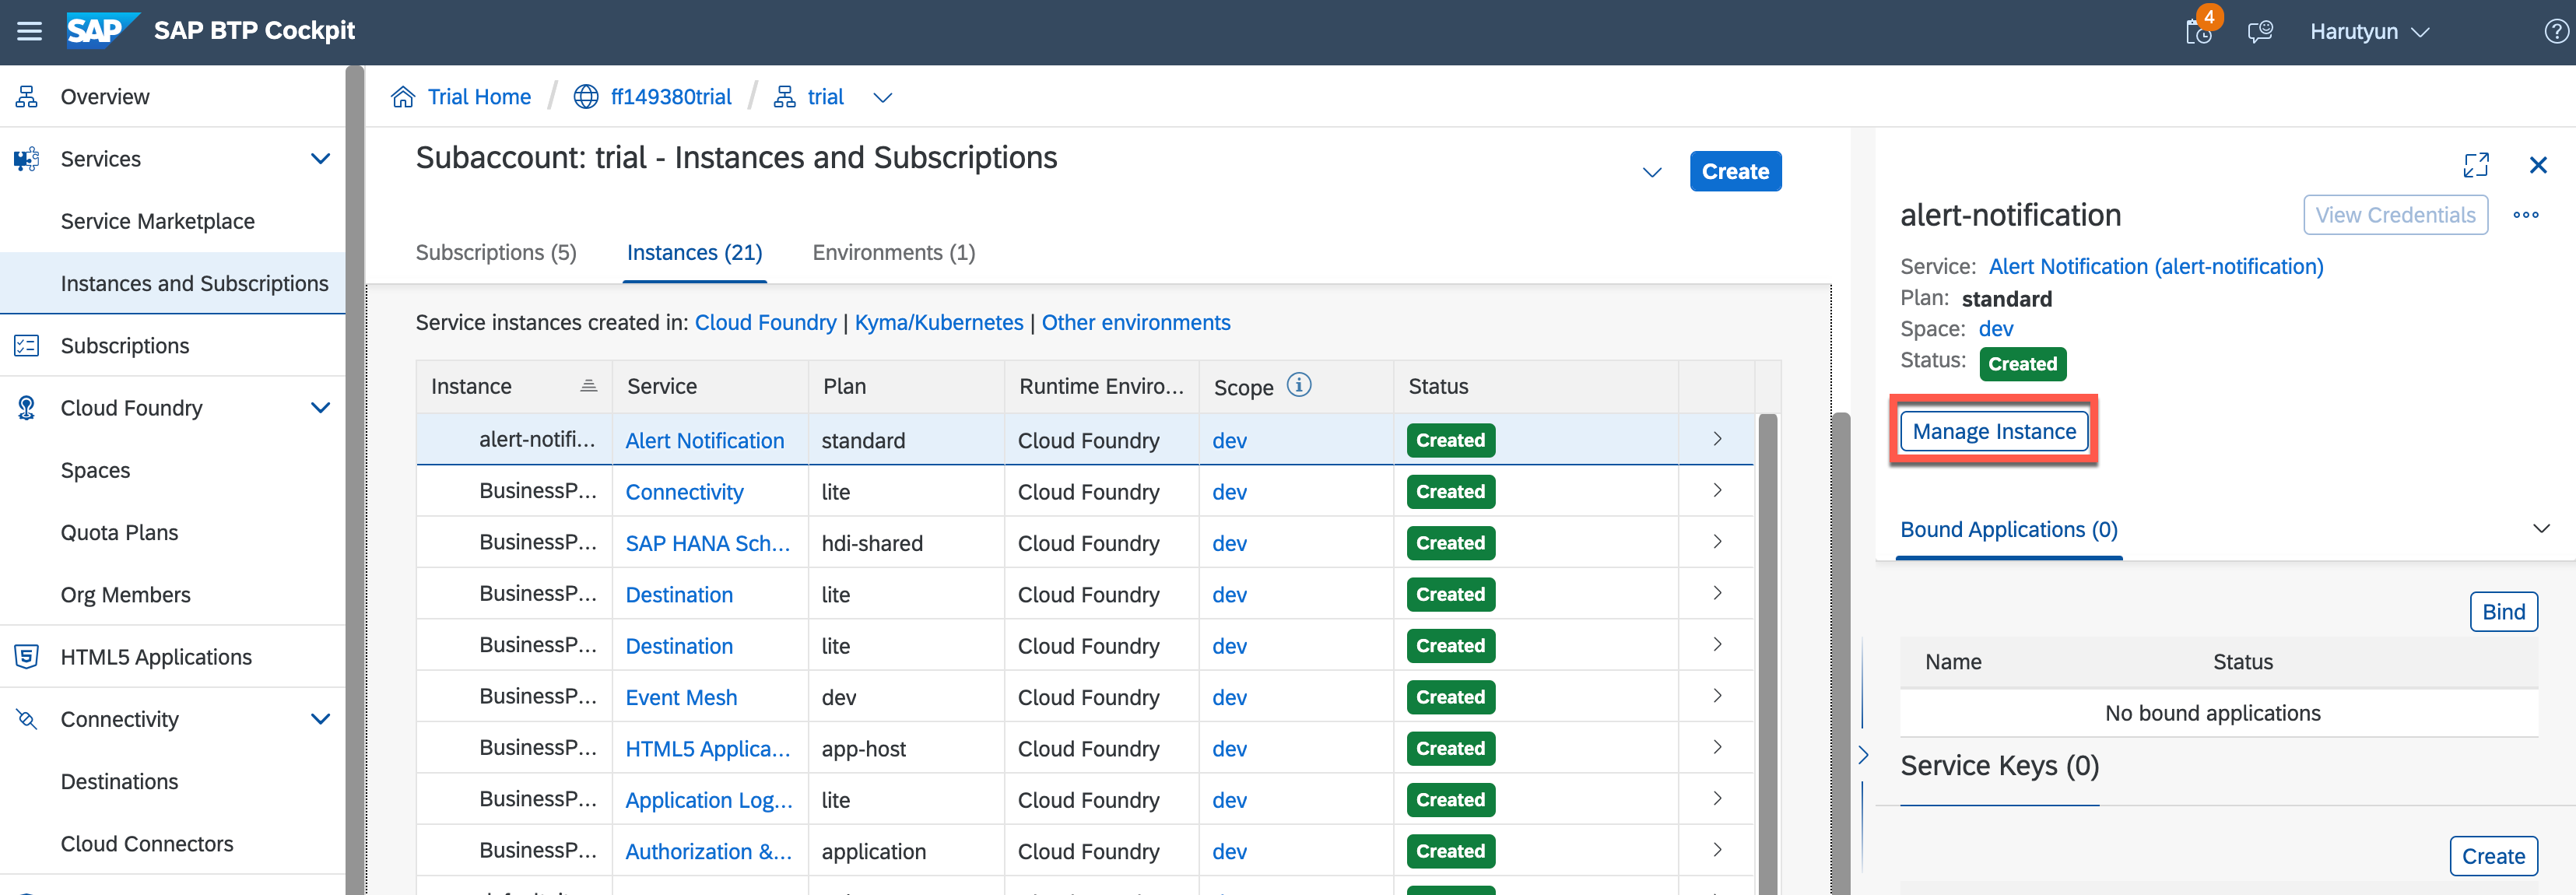Close the alert-notification details panel
Image resolution: width=2576 pixels, height=895 pixels.
point(2538,165)
